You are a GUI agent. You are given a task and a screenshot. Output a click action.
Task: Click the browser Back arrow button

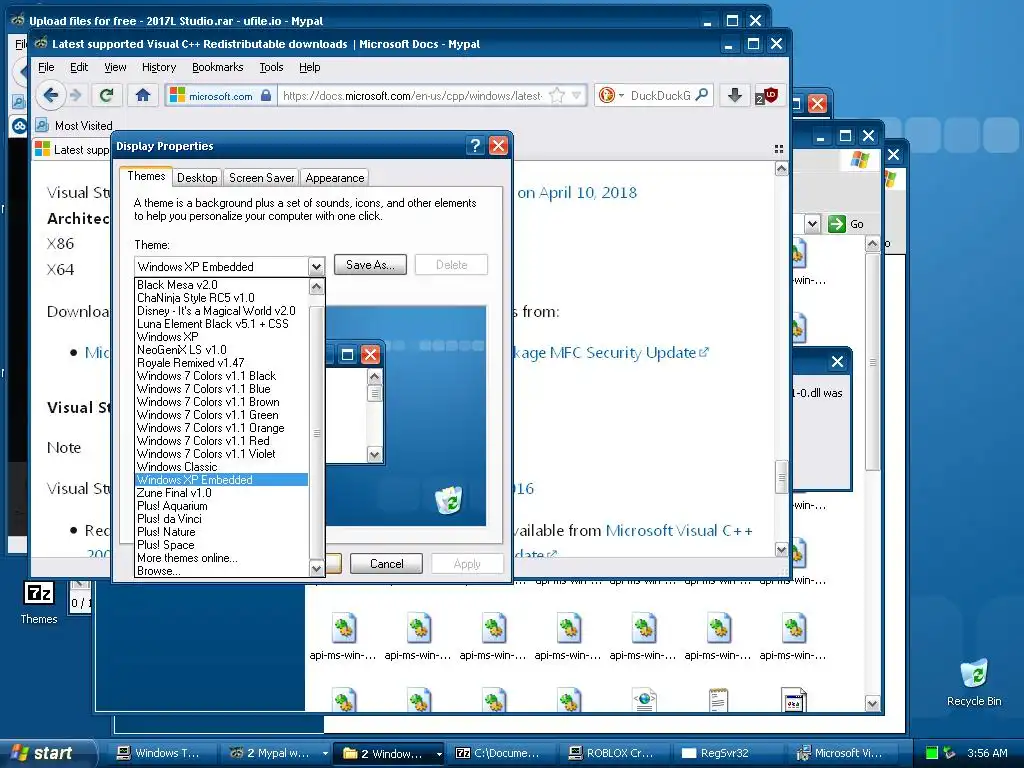click(x=50, y=95)
